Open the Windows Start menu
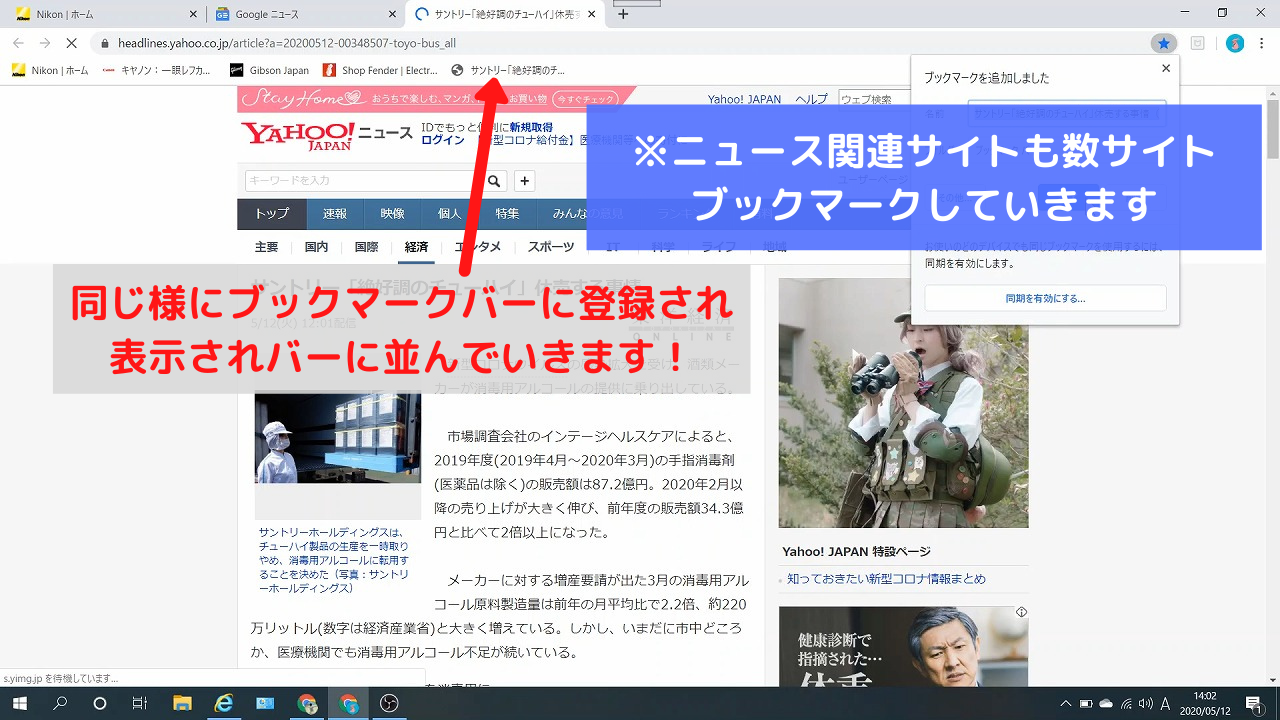The height and width of the screenshot is (720, 1280). point(20,703)
